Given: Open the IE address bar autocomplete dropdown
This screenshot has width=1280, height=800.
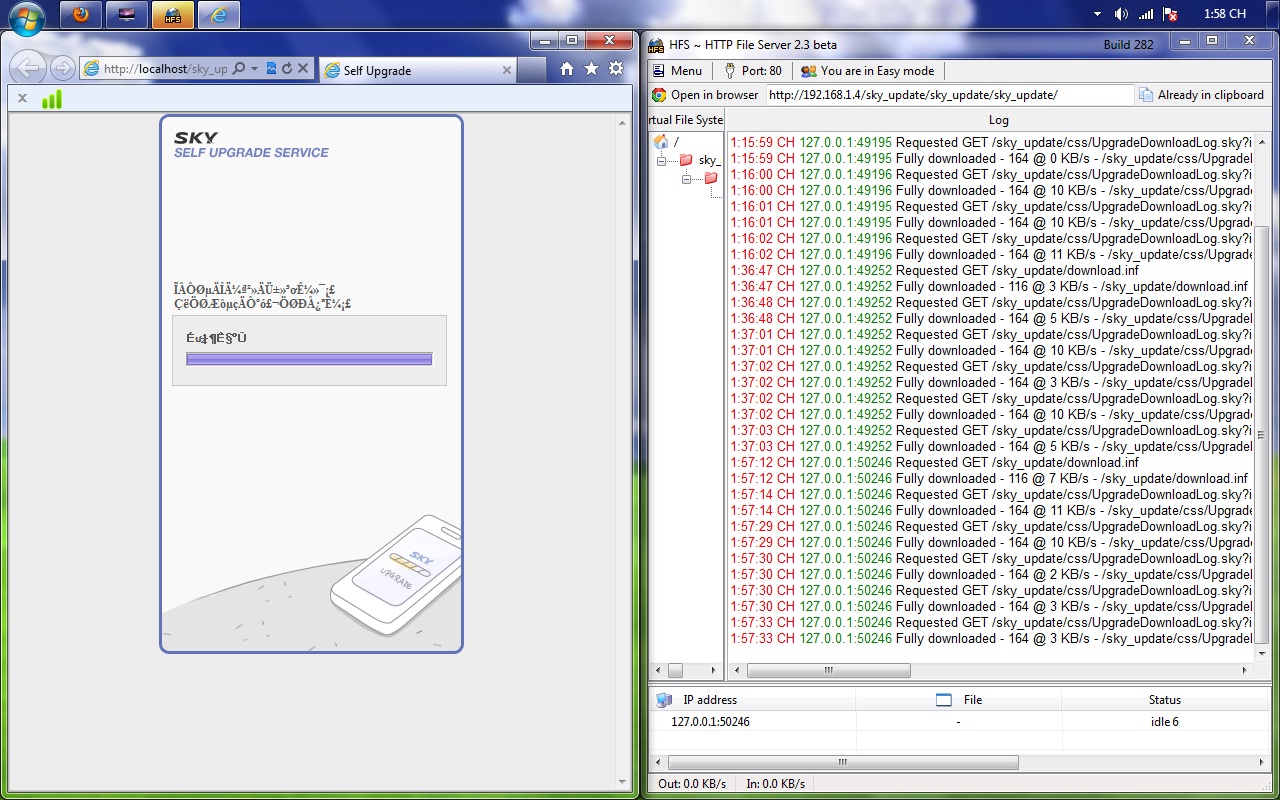Looking at the screenshot, I should [255, 69].
